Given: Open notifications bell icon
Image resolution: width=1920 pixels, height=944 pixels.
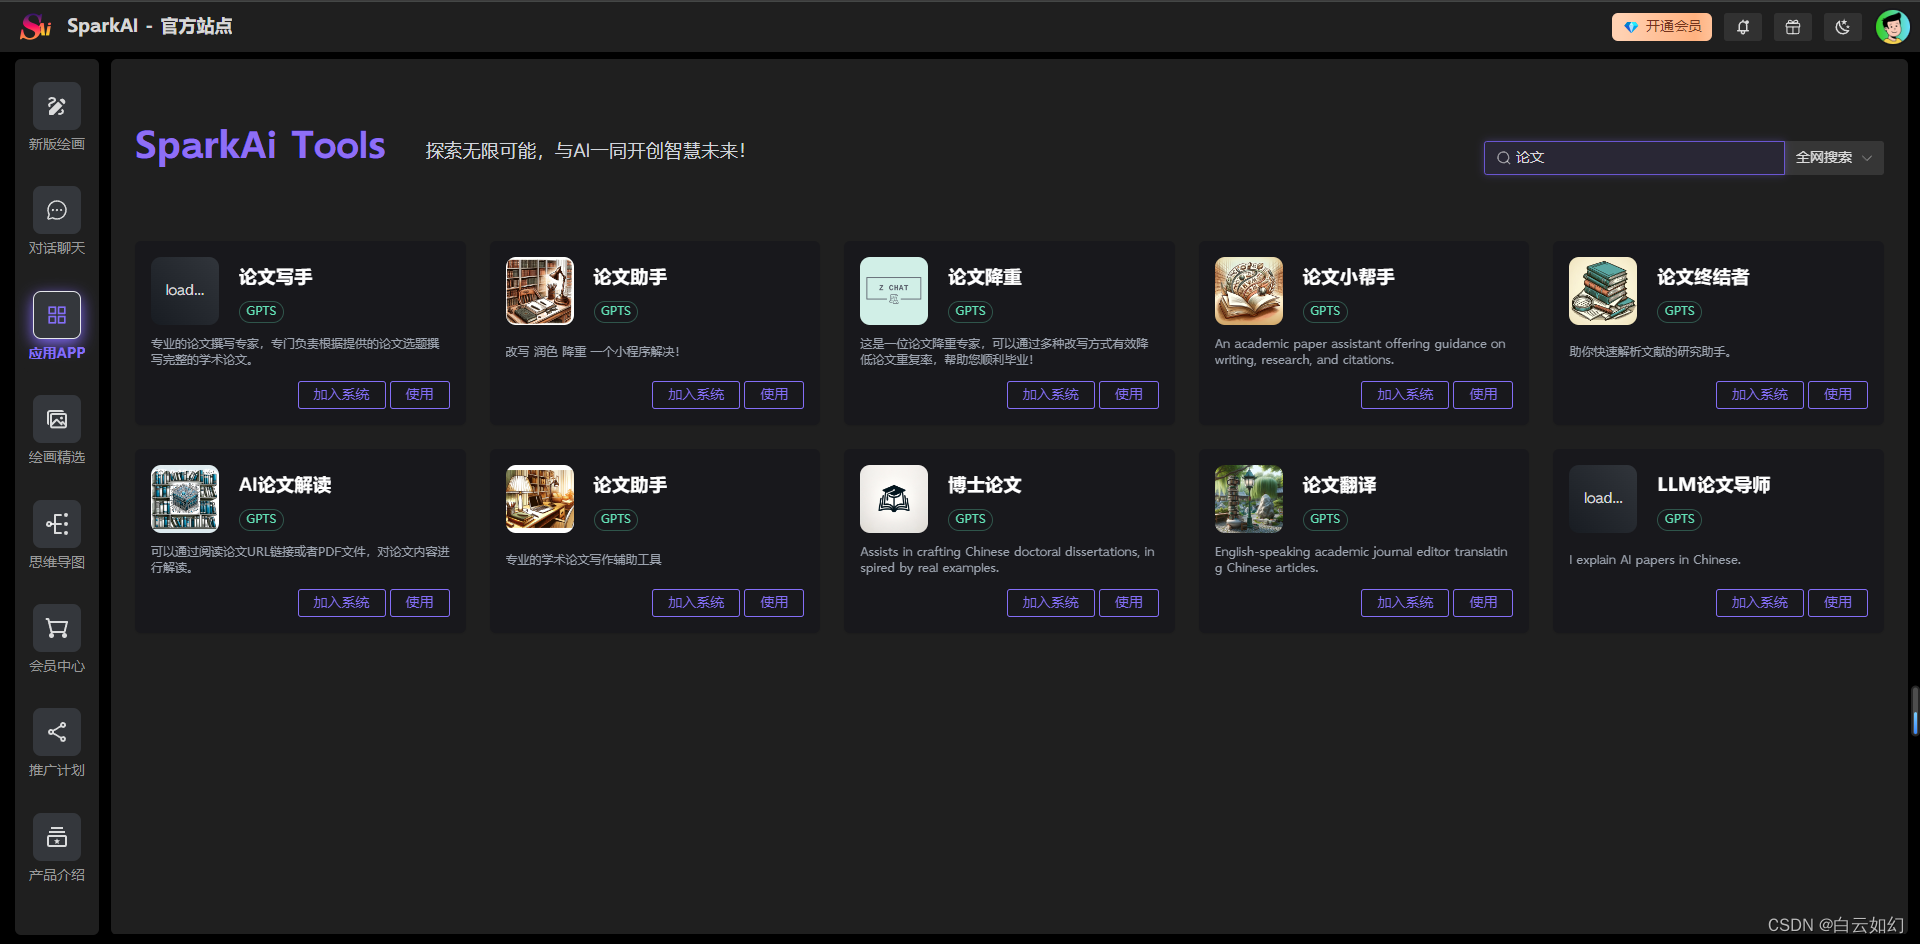Looking at the screenshot, I should point(1743,27).
